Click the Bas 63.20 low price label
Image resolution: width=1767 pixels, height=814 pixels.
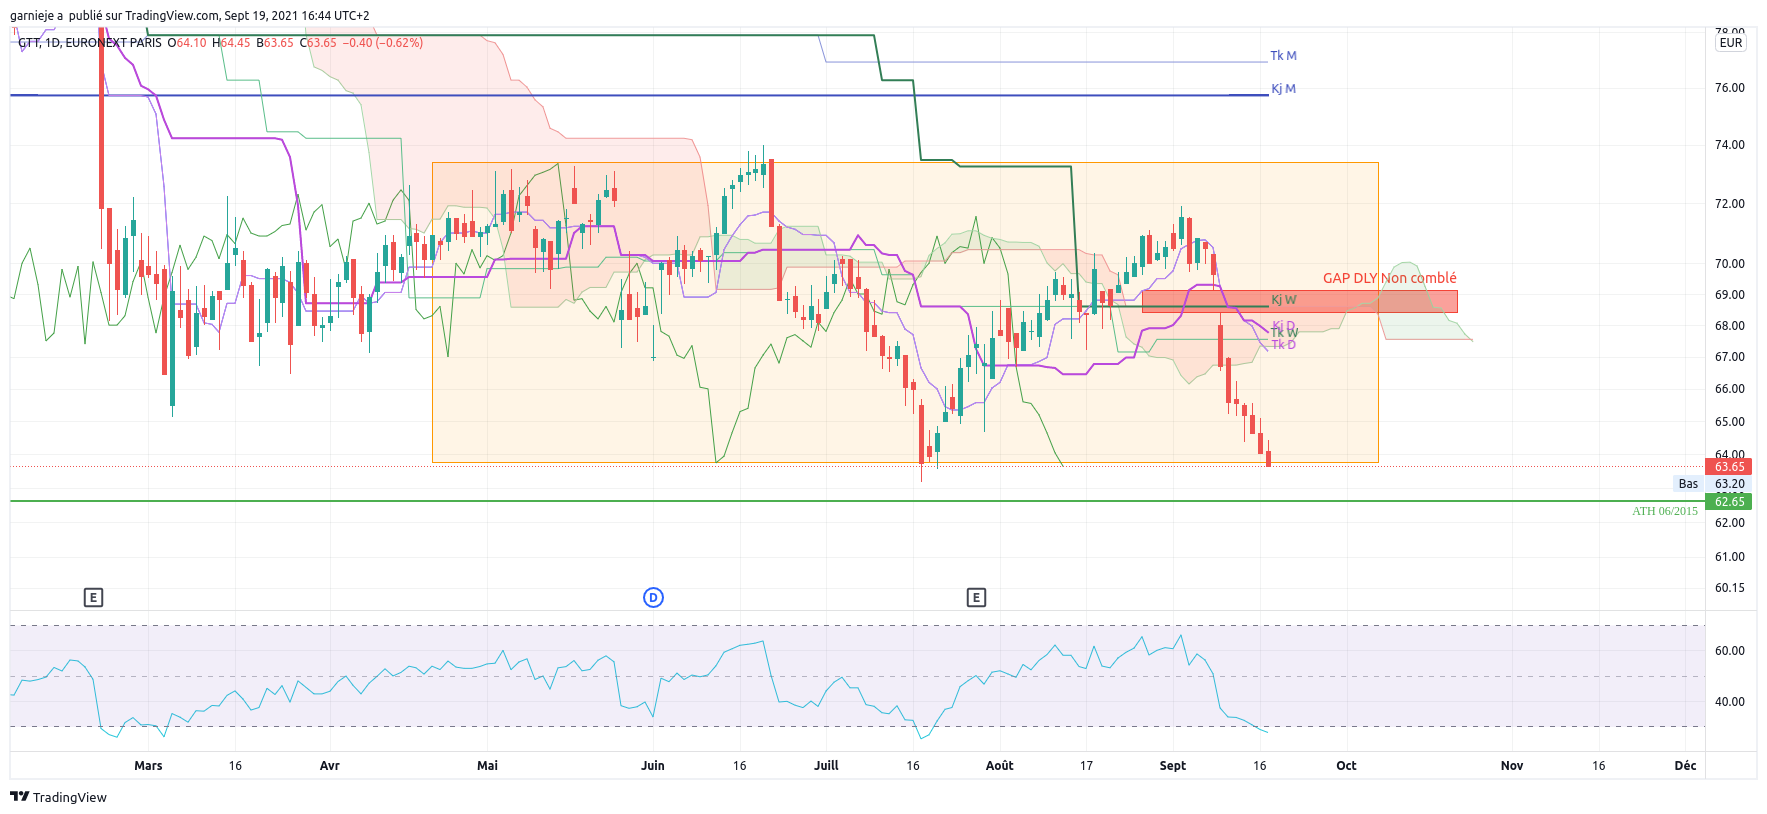(x=1711, y=484)
